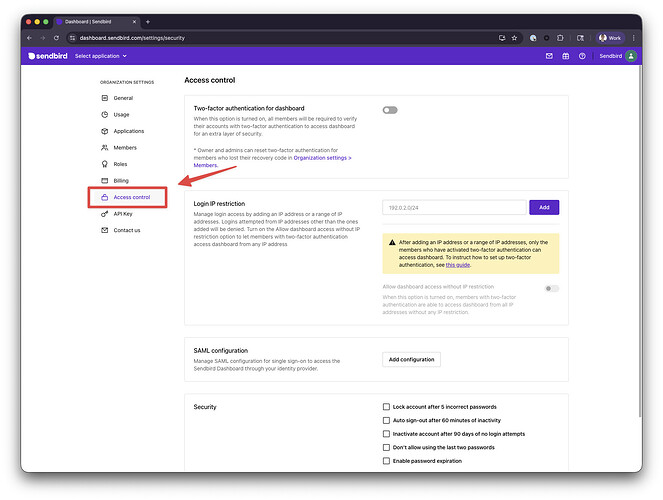Open the Contact us page

point(126,230)
